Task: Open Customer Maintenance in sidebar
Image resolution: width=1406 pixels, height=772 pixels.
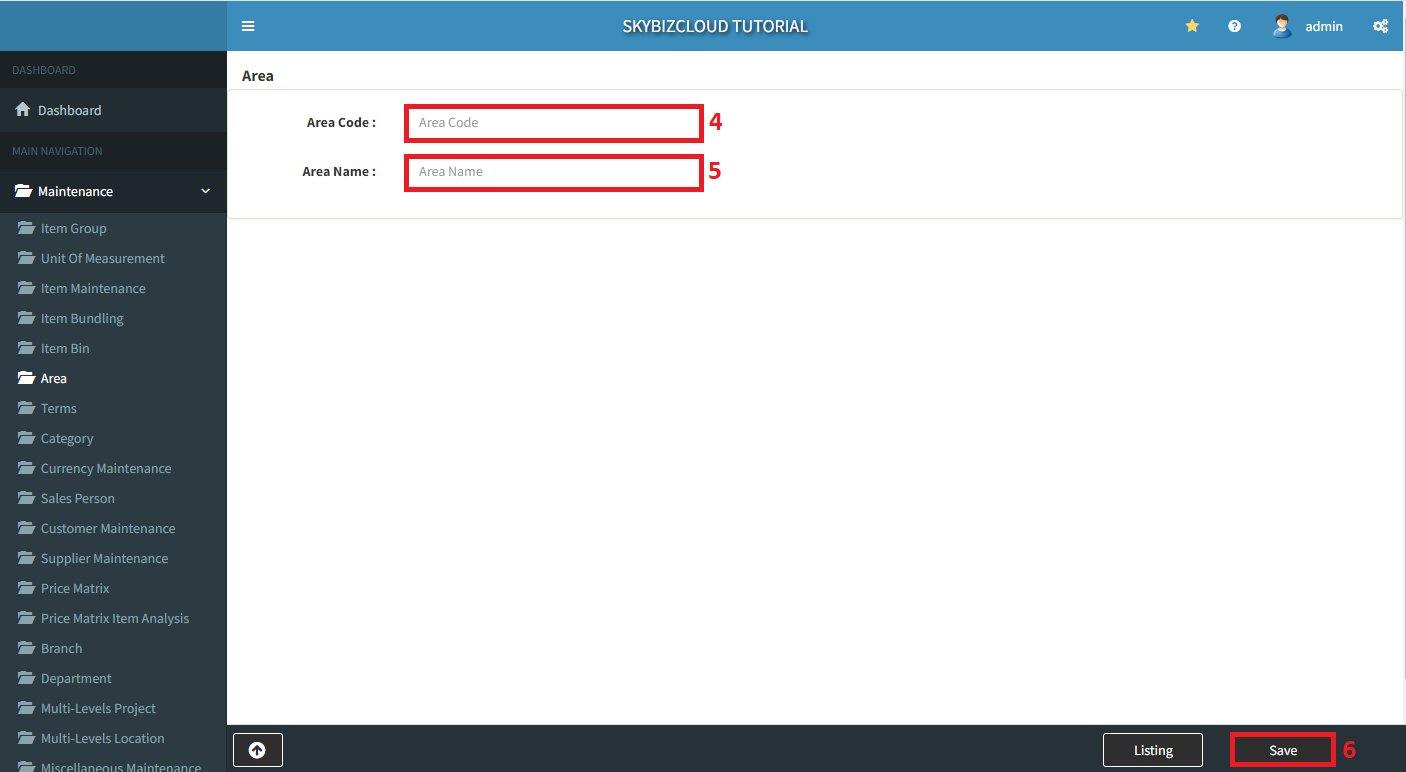Action: click(x=107, y=528)
